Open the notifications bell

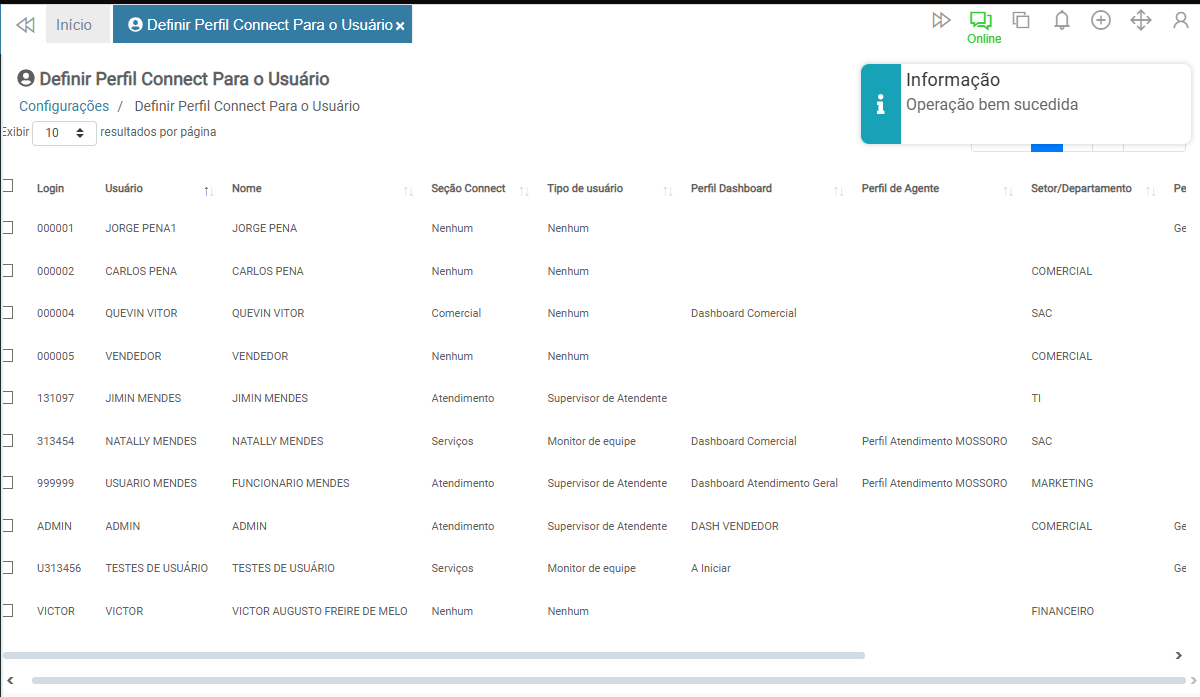pos(1062,20)
